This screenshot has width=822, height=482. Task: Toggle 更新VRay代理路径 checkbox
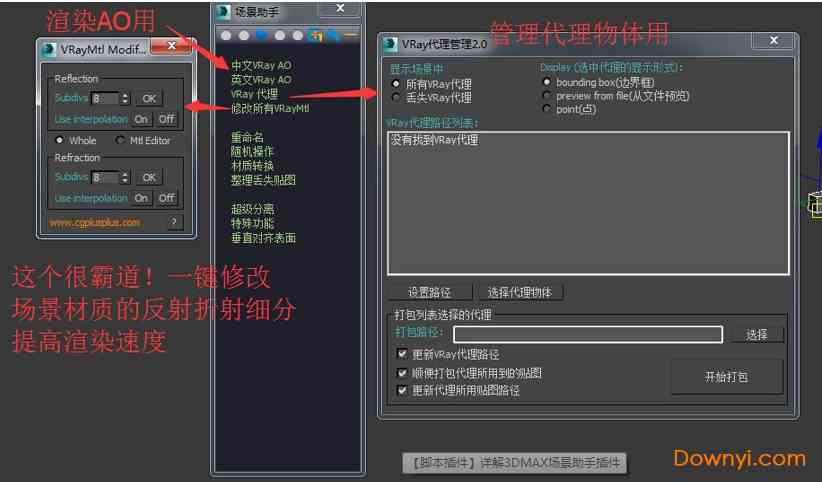[402, 354]
